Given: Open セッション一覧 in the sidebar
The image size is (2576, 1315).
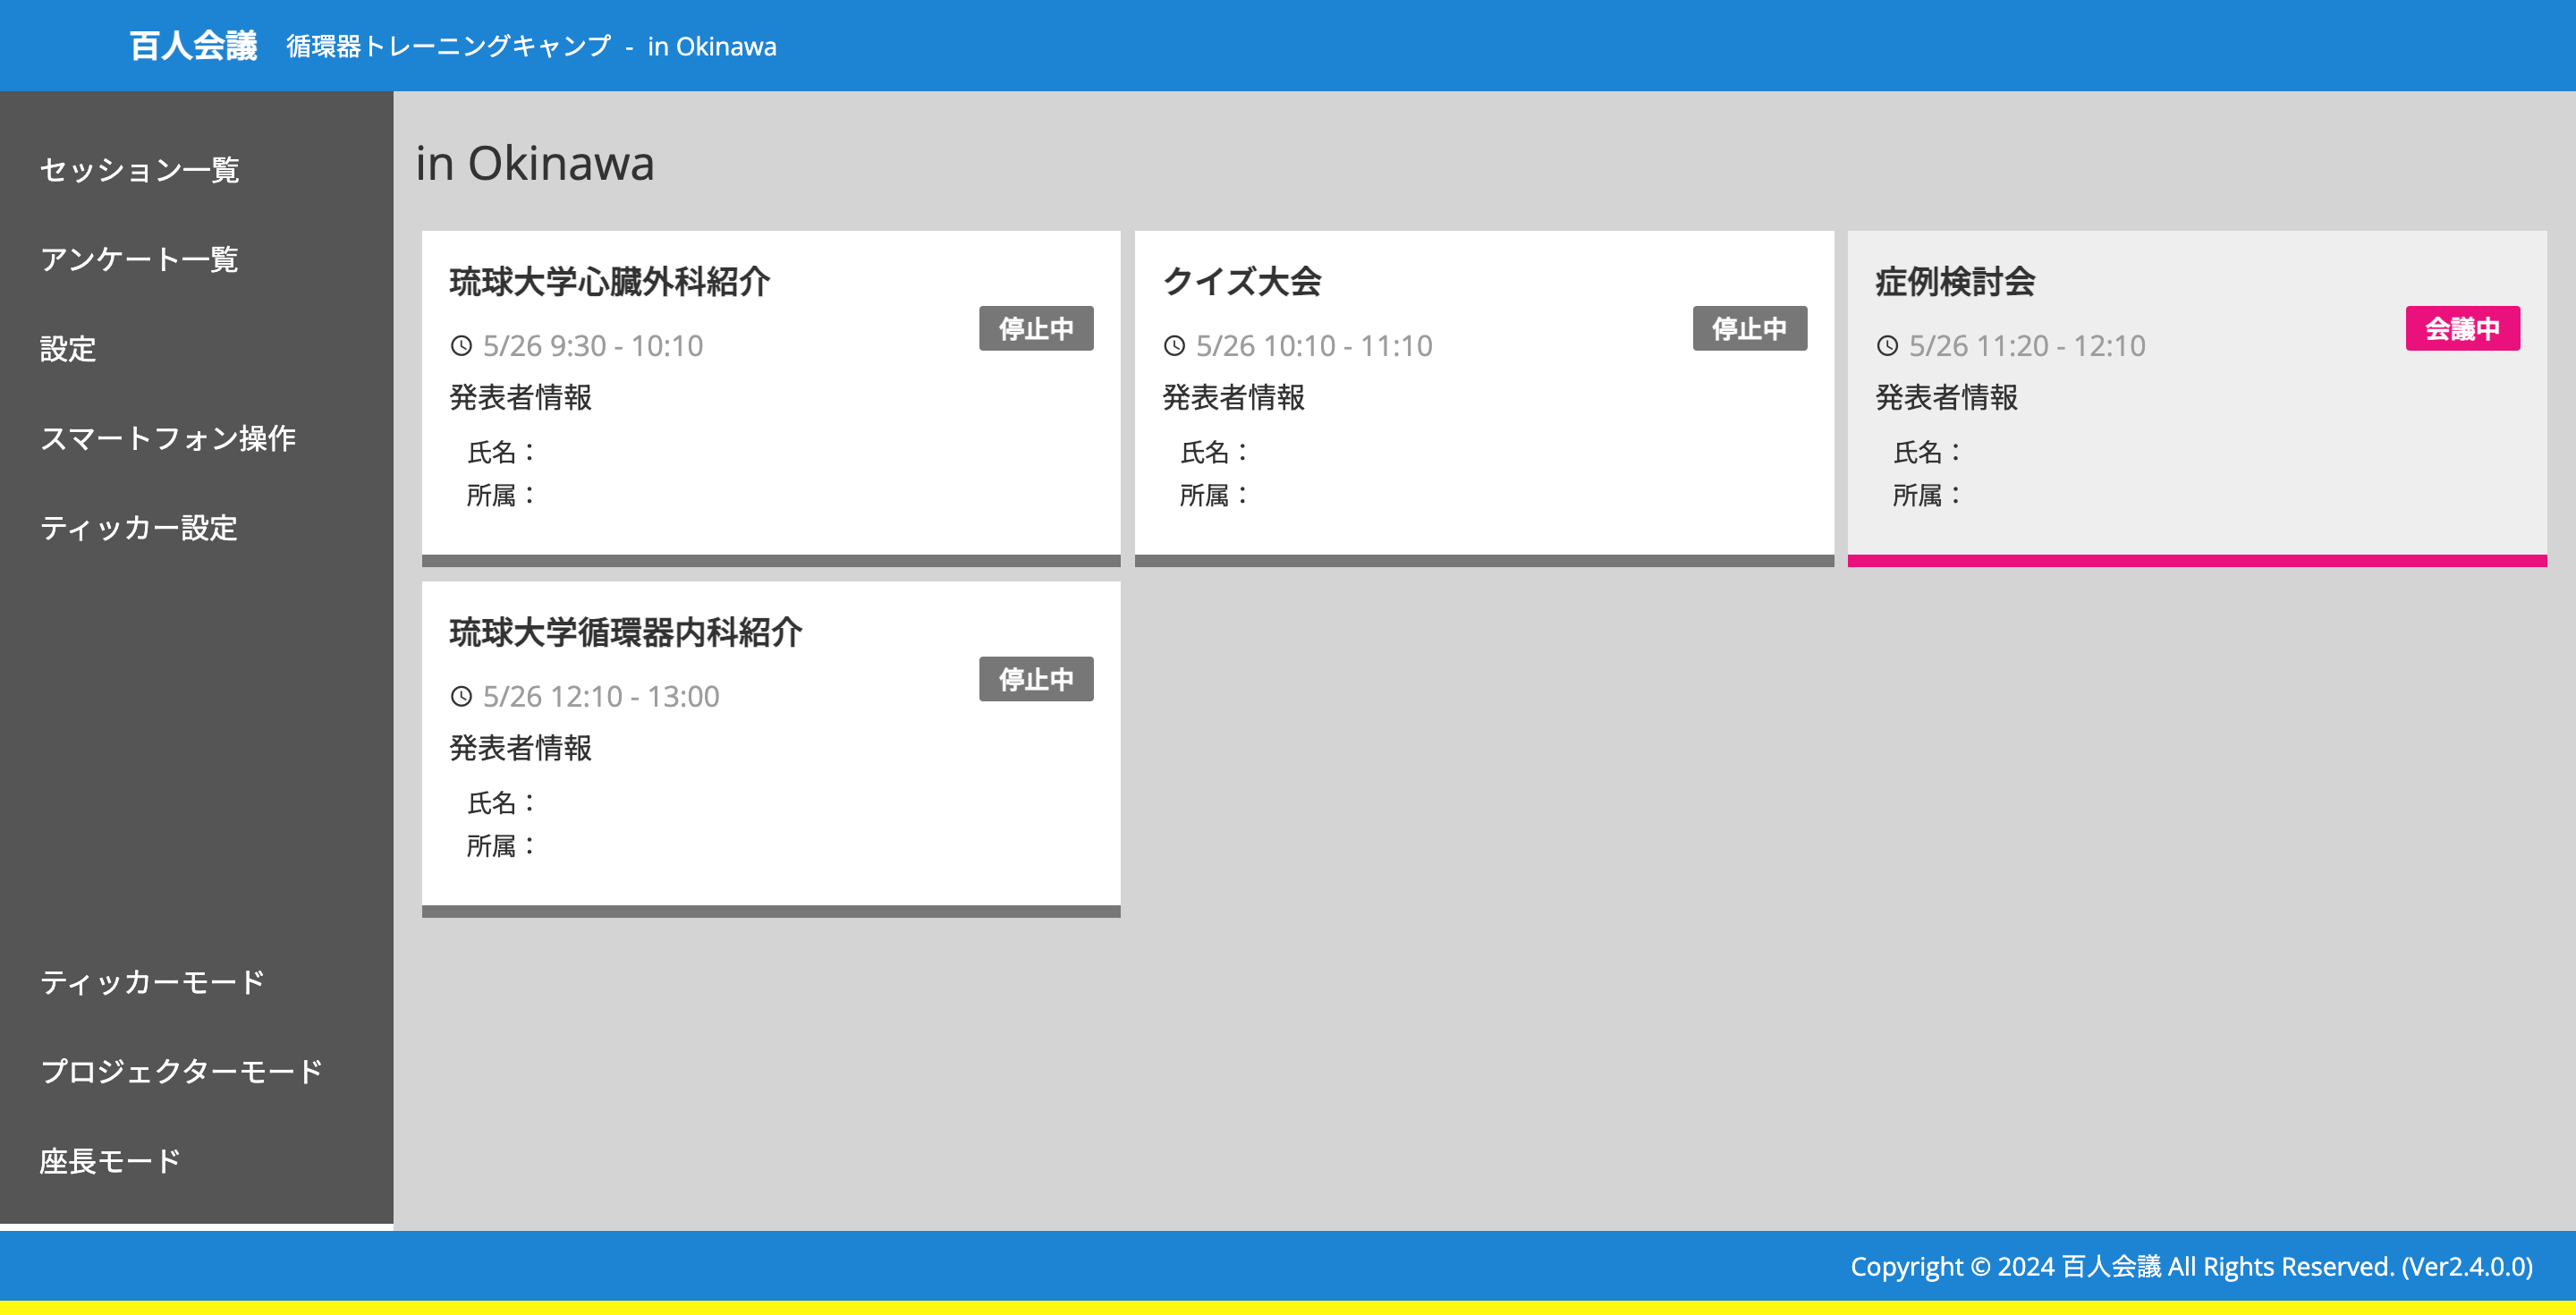Looking at the screenshot, I should (139, 170).
